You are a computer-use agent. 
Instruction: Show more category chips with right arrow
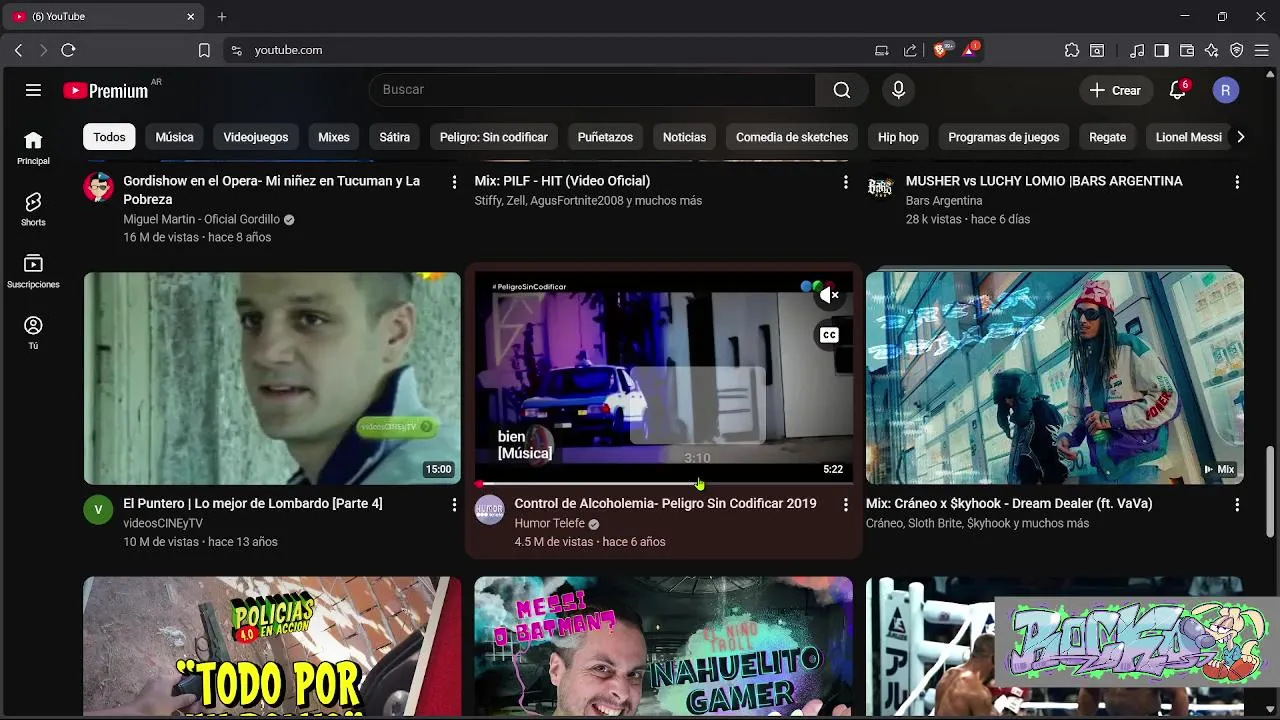pos(1240,137)
